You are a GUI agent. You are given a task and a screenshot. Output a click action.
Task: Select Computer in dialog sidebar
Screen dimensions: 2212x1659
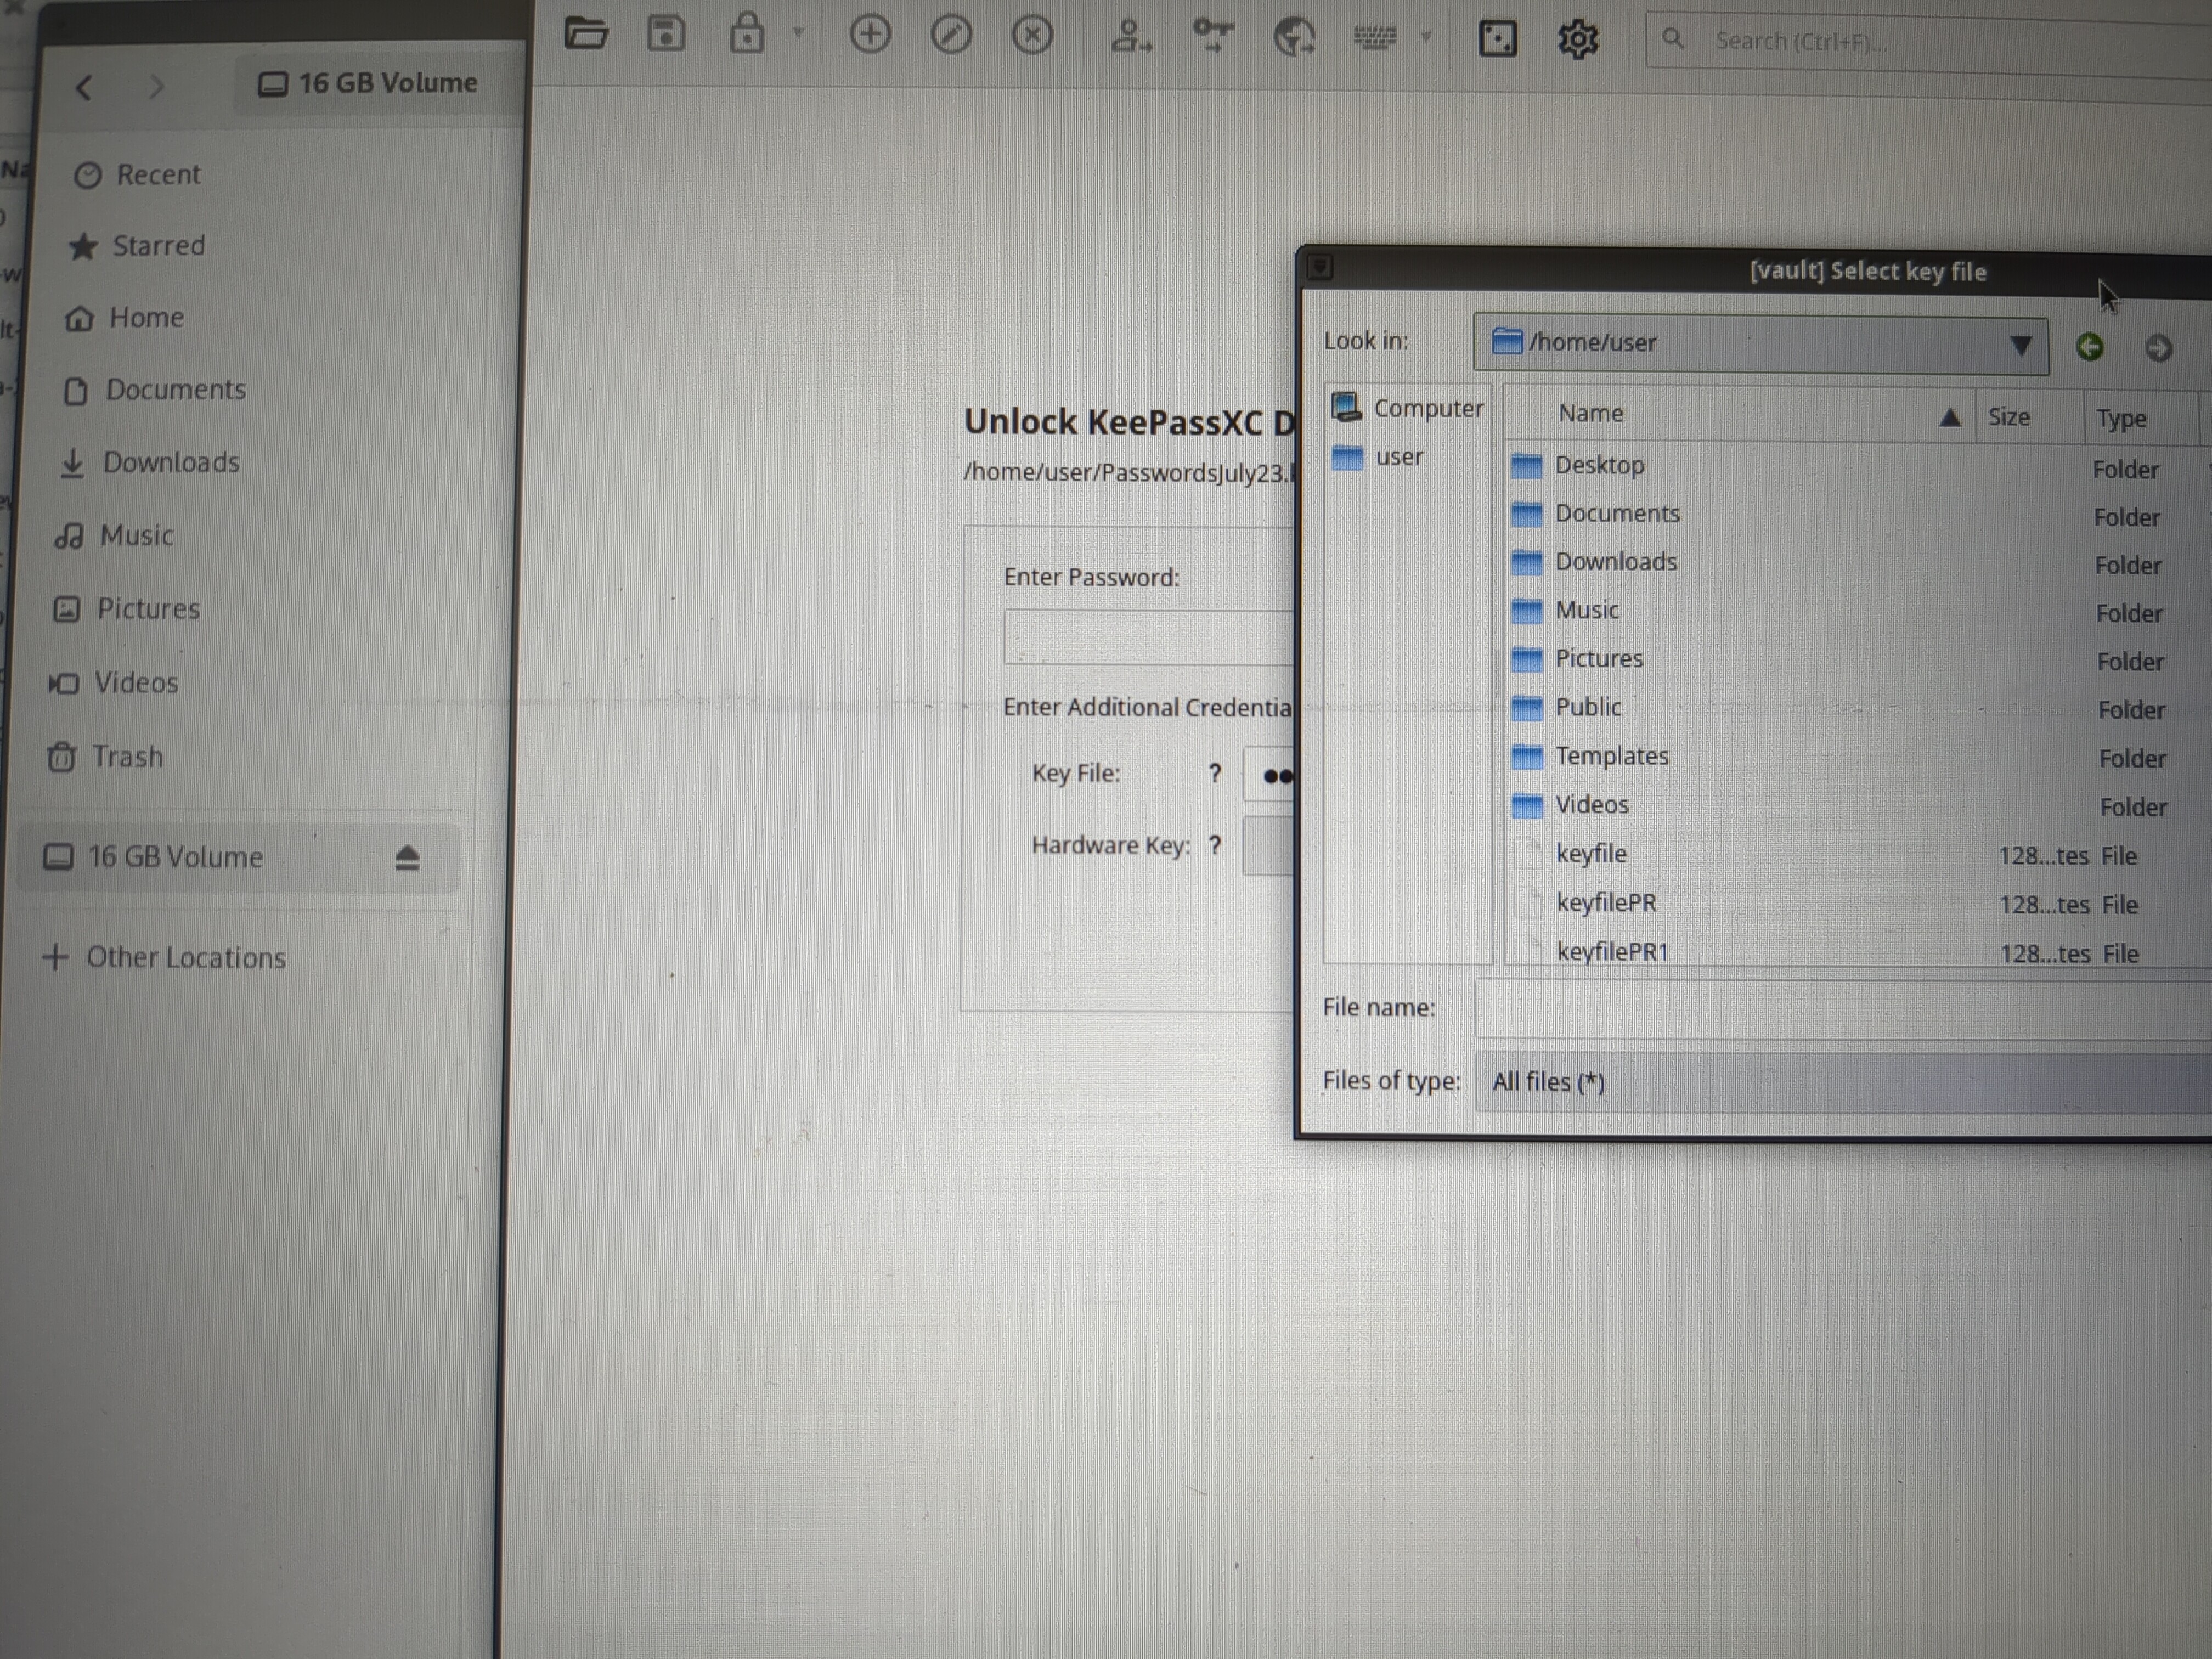pyautogui.click(x=1408, y=408)
